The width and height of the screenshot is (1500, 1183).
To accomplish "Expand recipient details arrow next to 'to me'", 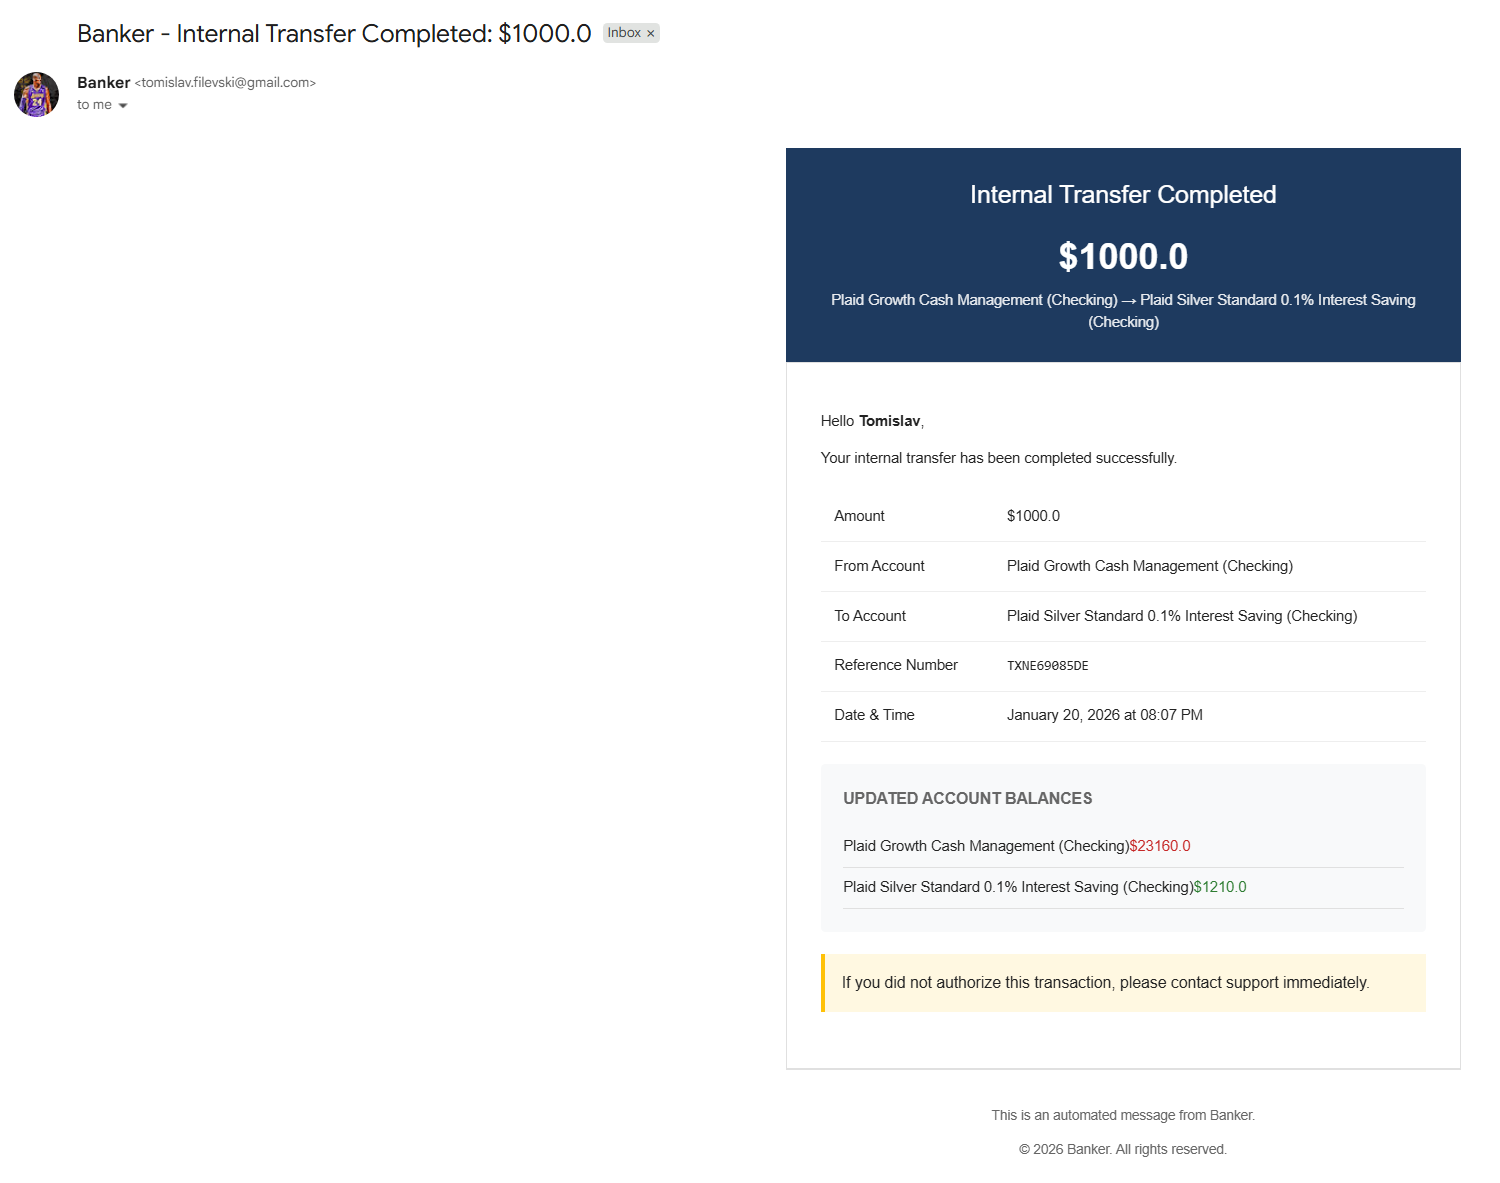I will (123, 105).
